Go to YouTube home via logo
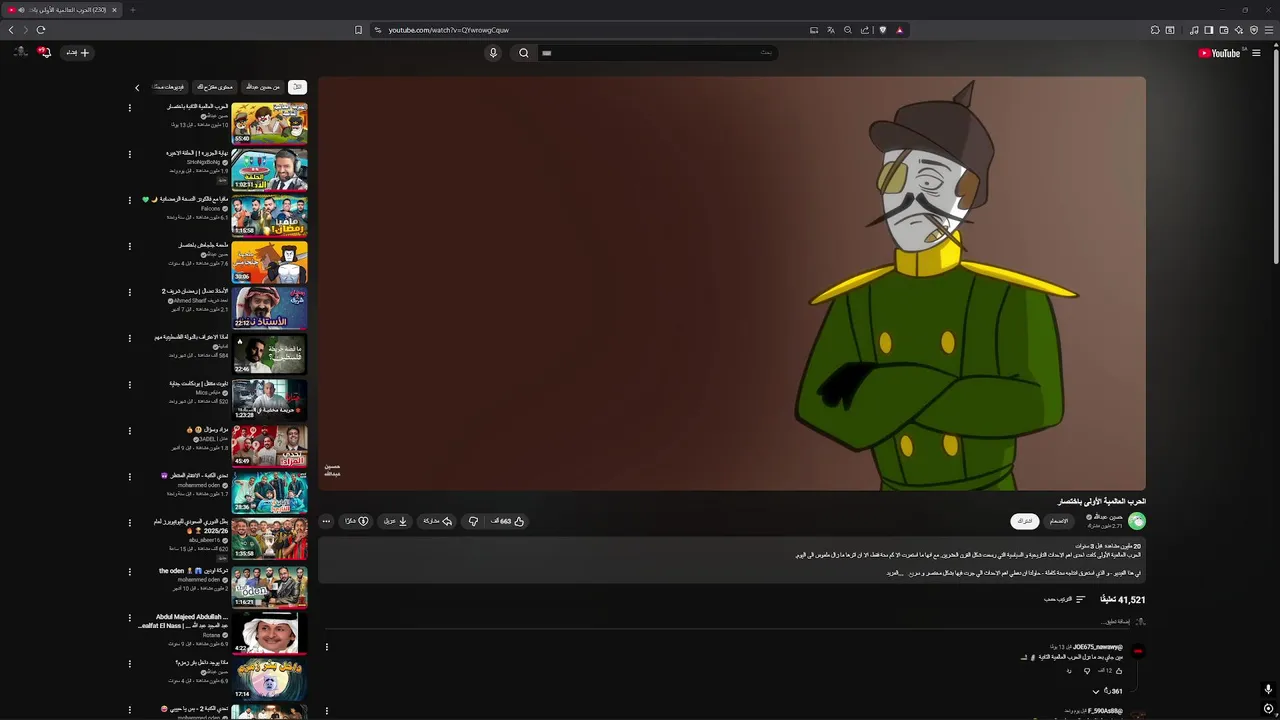The height and width of the screenshot is (720, 1280). tap(1219, 53)
